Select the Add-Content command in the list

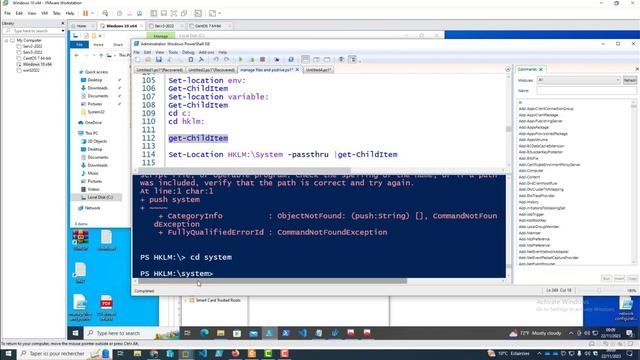529,177
